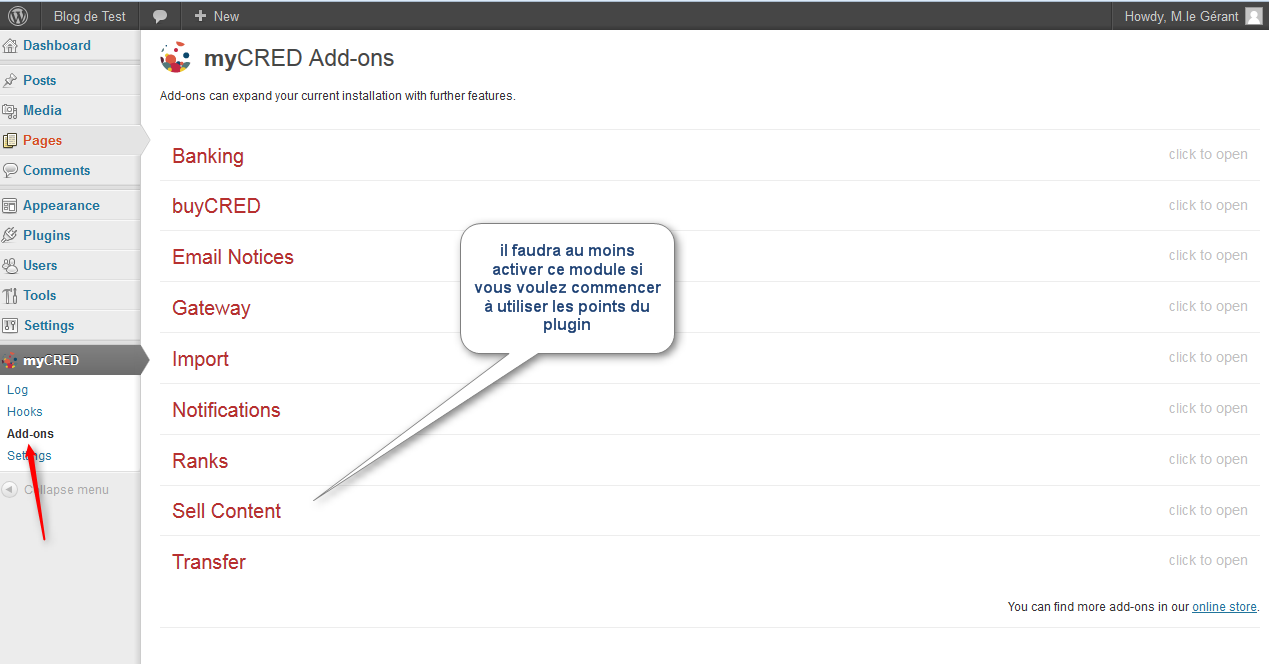1269x664 pixels.
Task: Expand the Transfer add-on
Action: (209, 562)
